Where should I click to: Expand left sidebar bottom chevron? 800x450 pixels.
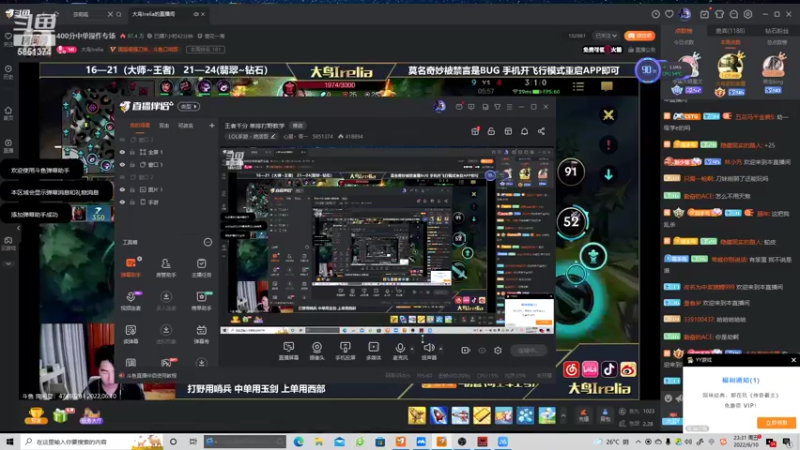tap(9, 263)
